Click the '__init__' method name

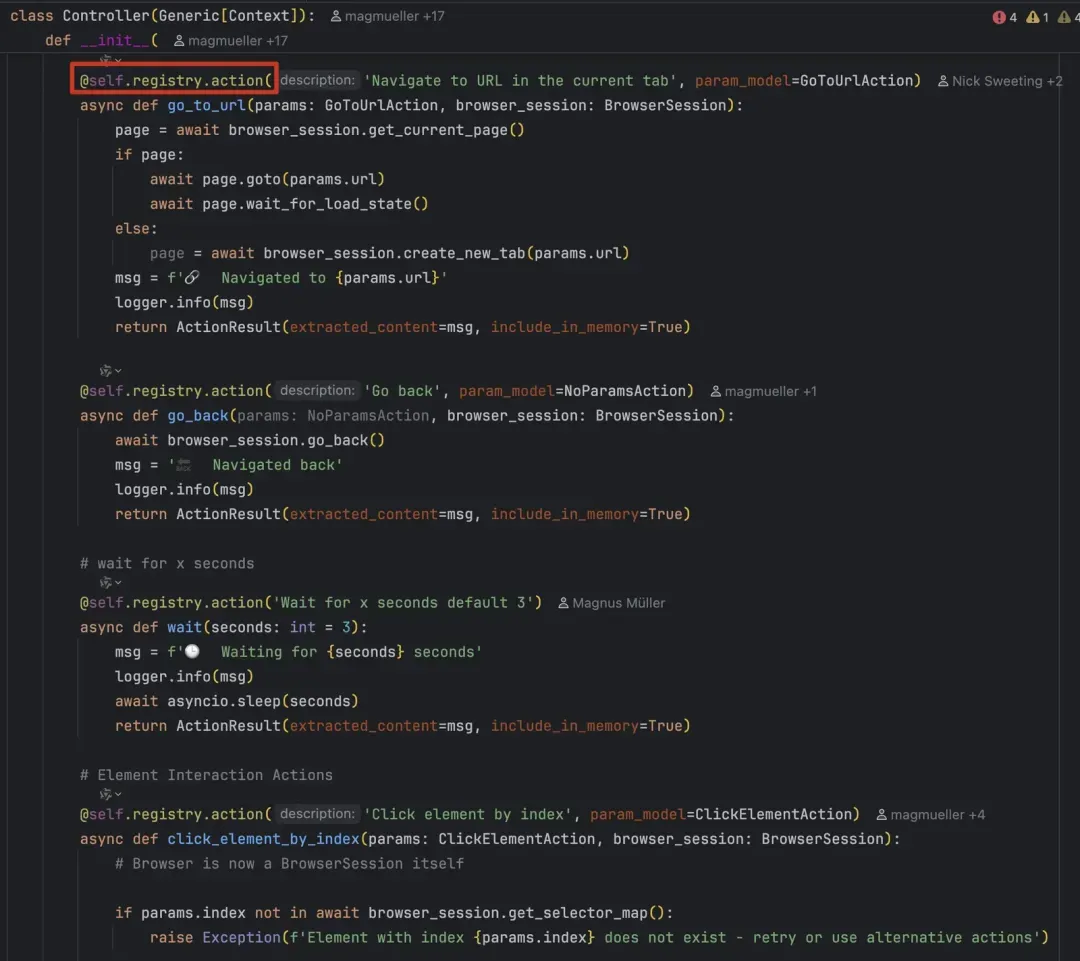tap(114, 41)
